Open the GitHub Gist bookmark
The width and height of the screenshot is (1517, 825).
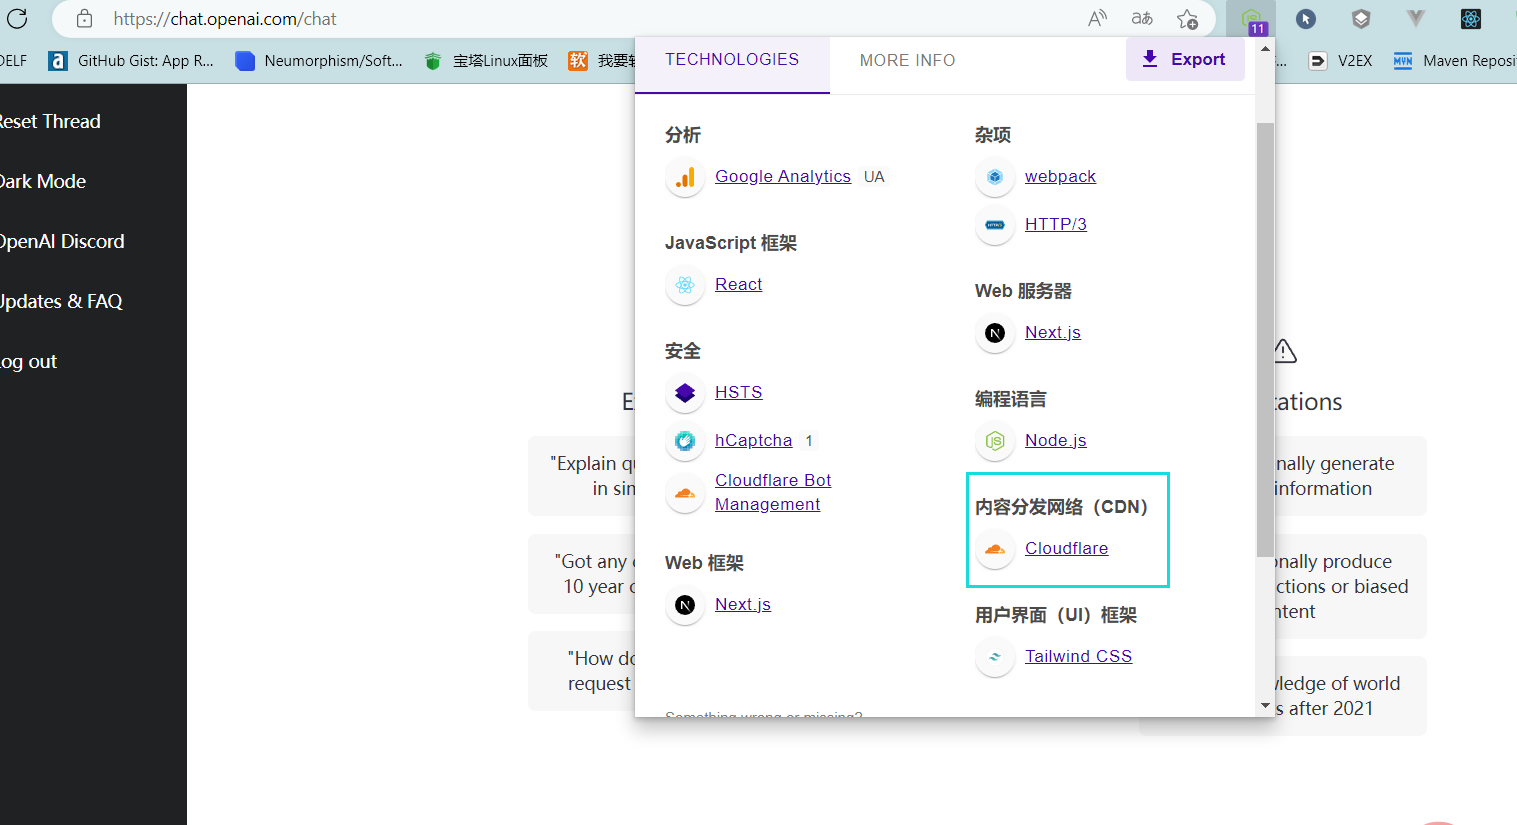point(132,61)
